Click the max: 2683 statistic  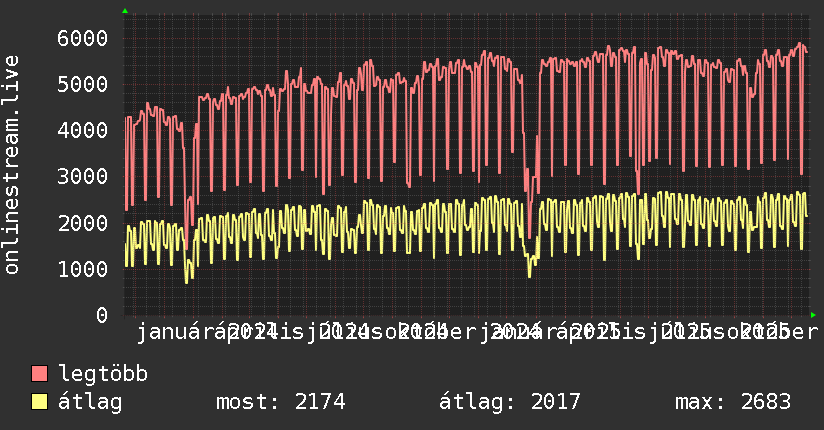pyautogui.click(x=733, y=402)
